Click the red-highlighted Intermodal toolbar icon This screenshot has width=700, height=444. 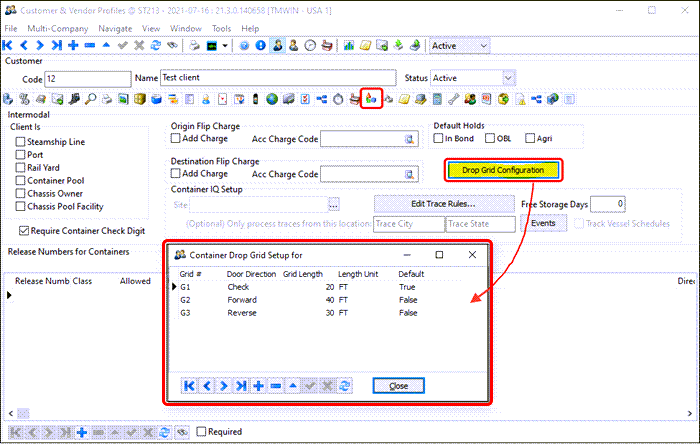371,99
